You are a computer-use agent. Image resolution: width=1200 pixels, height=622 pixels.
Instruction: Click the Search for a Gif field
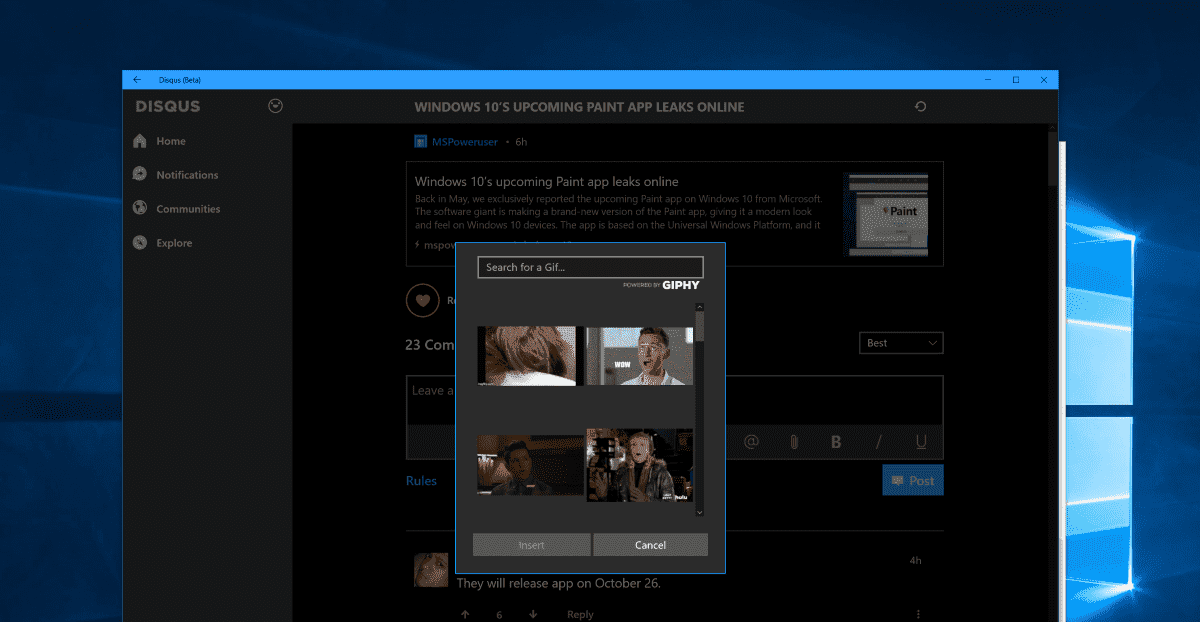tap(590, 267)
